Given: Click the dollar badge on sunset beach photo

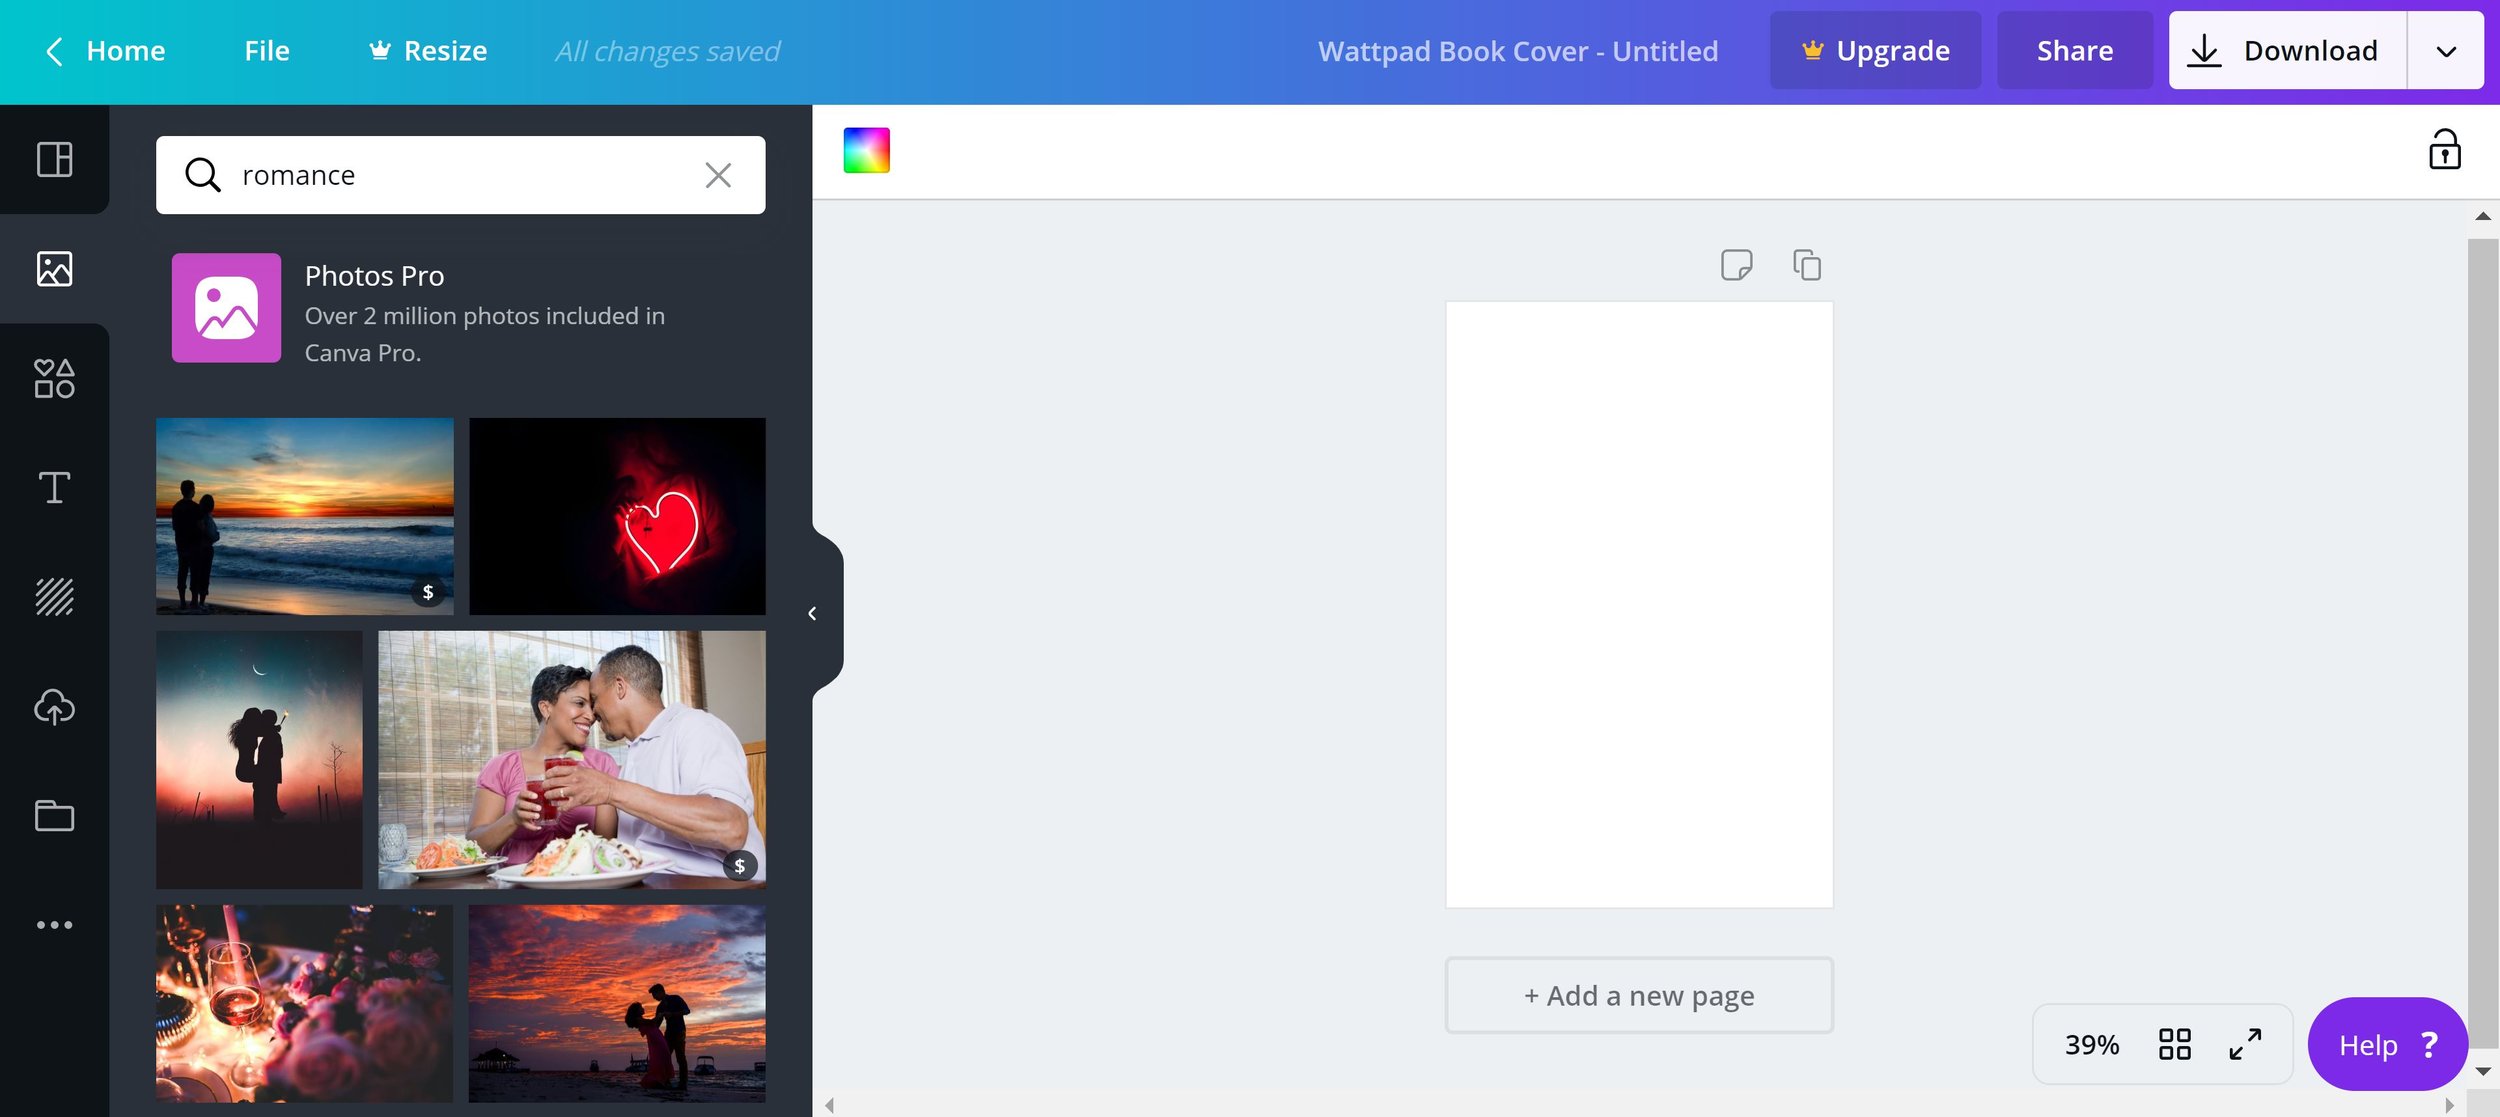Looking at the screenshot, I should 428,592.
